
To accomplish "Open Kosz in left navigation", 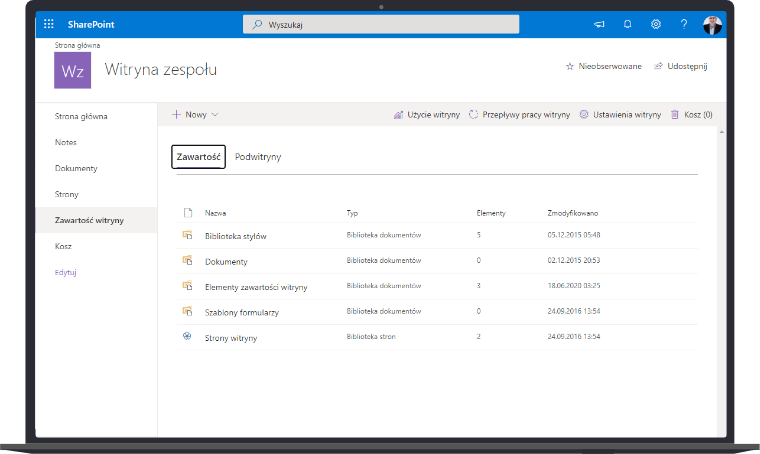I will [63, 246].
